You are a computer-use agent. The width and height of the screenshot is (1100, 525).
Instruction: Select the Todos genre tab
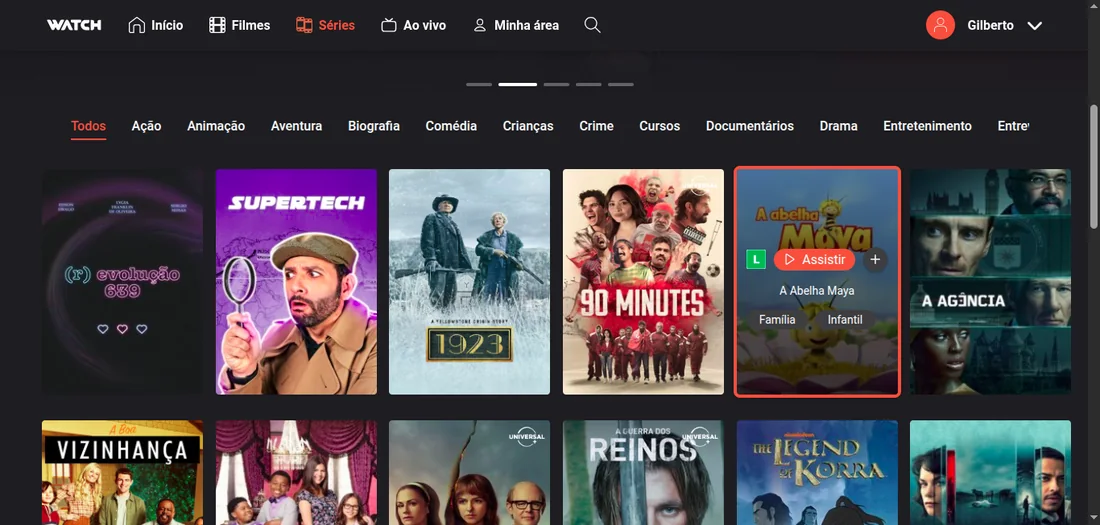coord(88,126)
